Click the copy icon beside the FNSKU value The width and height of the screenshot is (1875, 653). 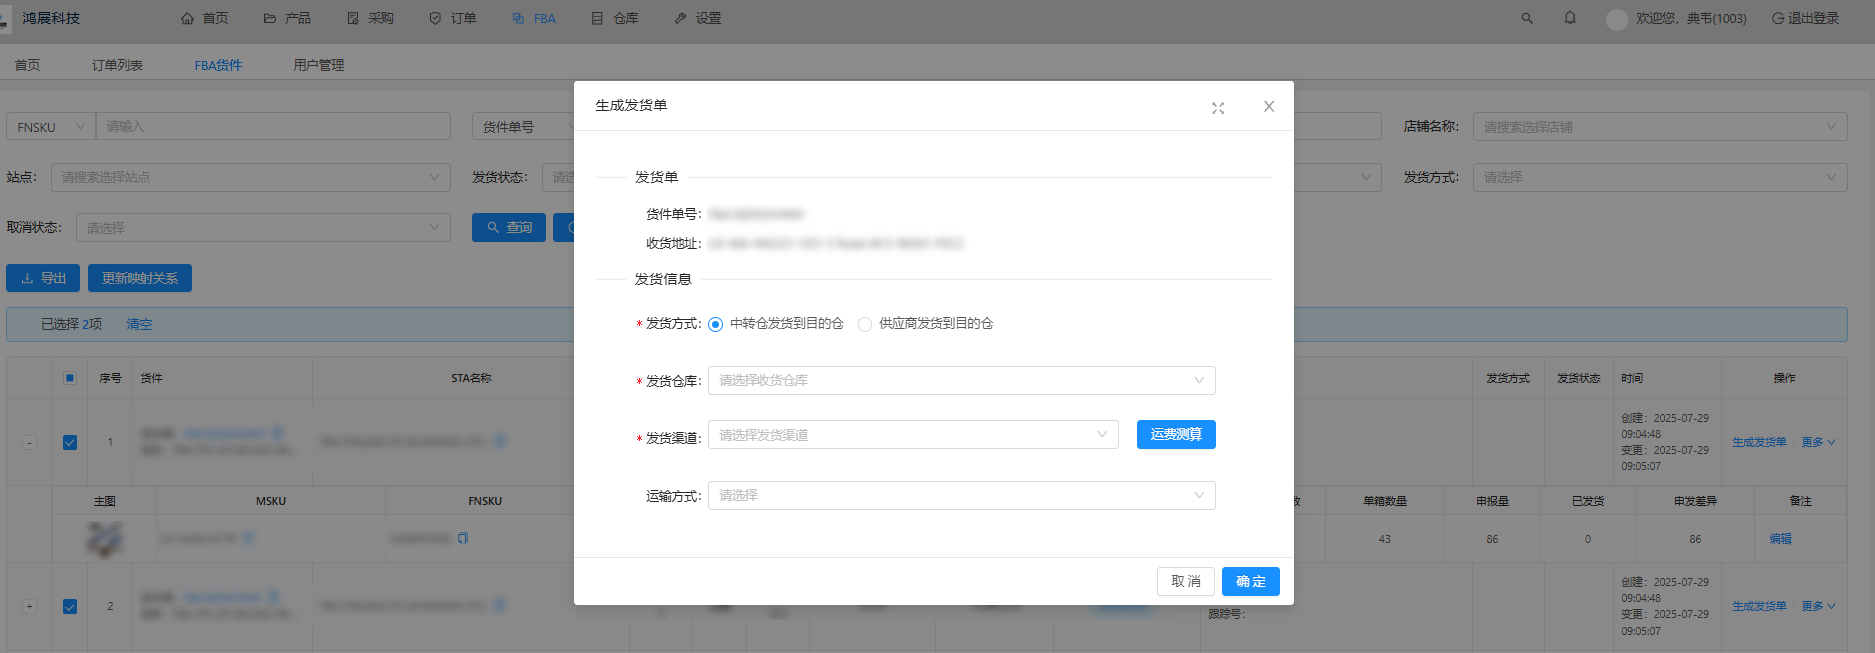pyautogui.click(x=463, y=538)
